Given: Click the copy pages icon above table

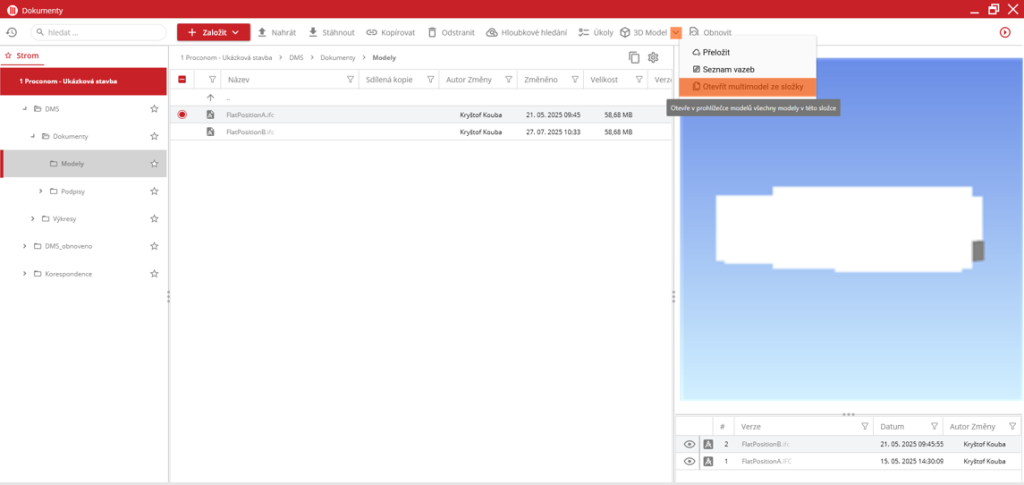Looking at the screenshot, I should (634, 59).
